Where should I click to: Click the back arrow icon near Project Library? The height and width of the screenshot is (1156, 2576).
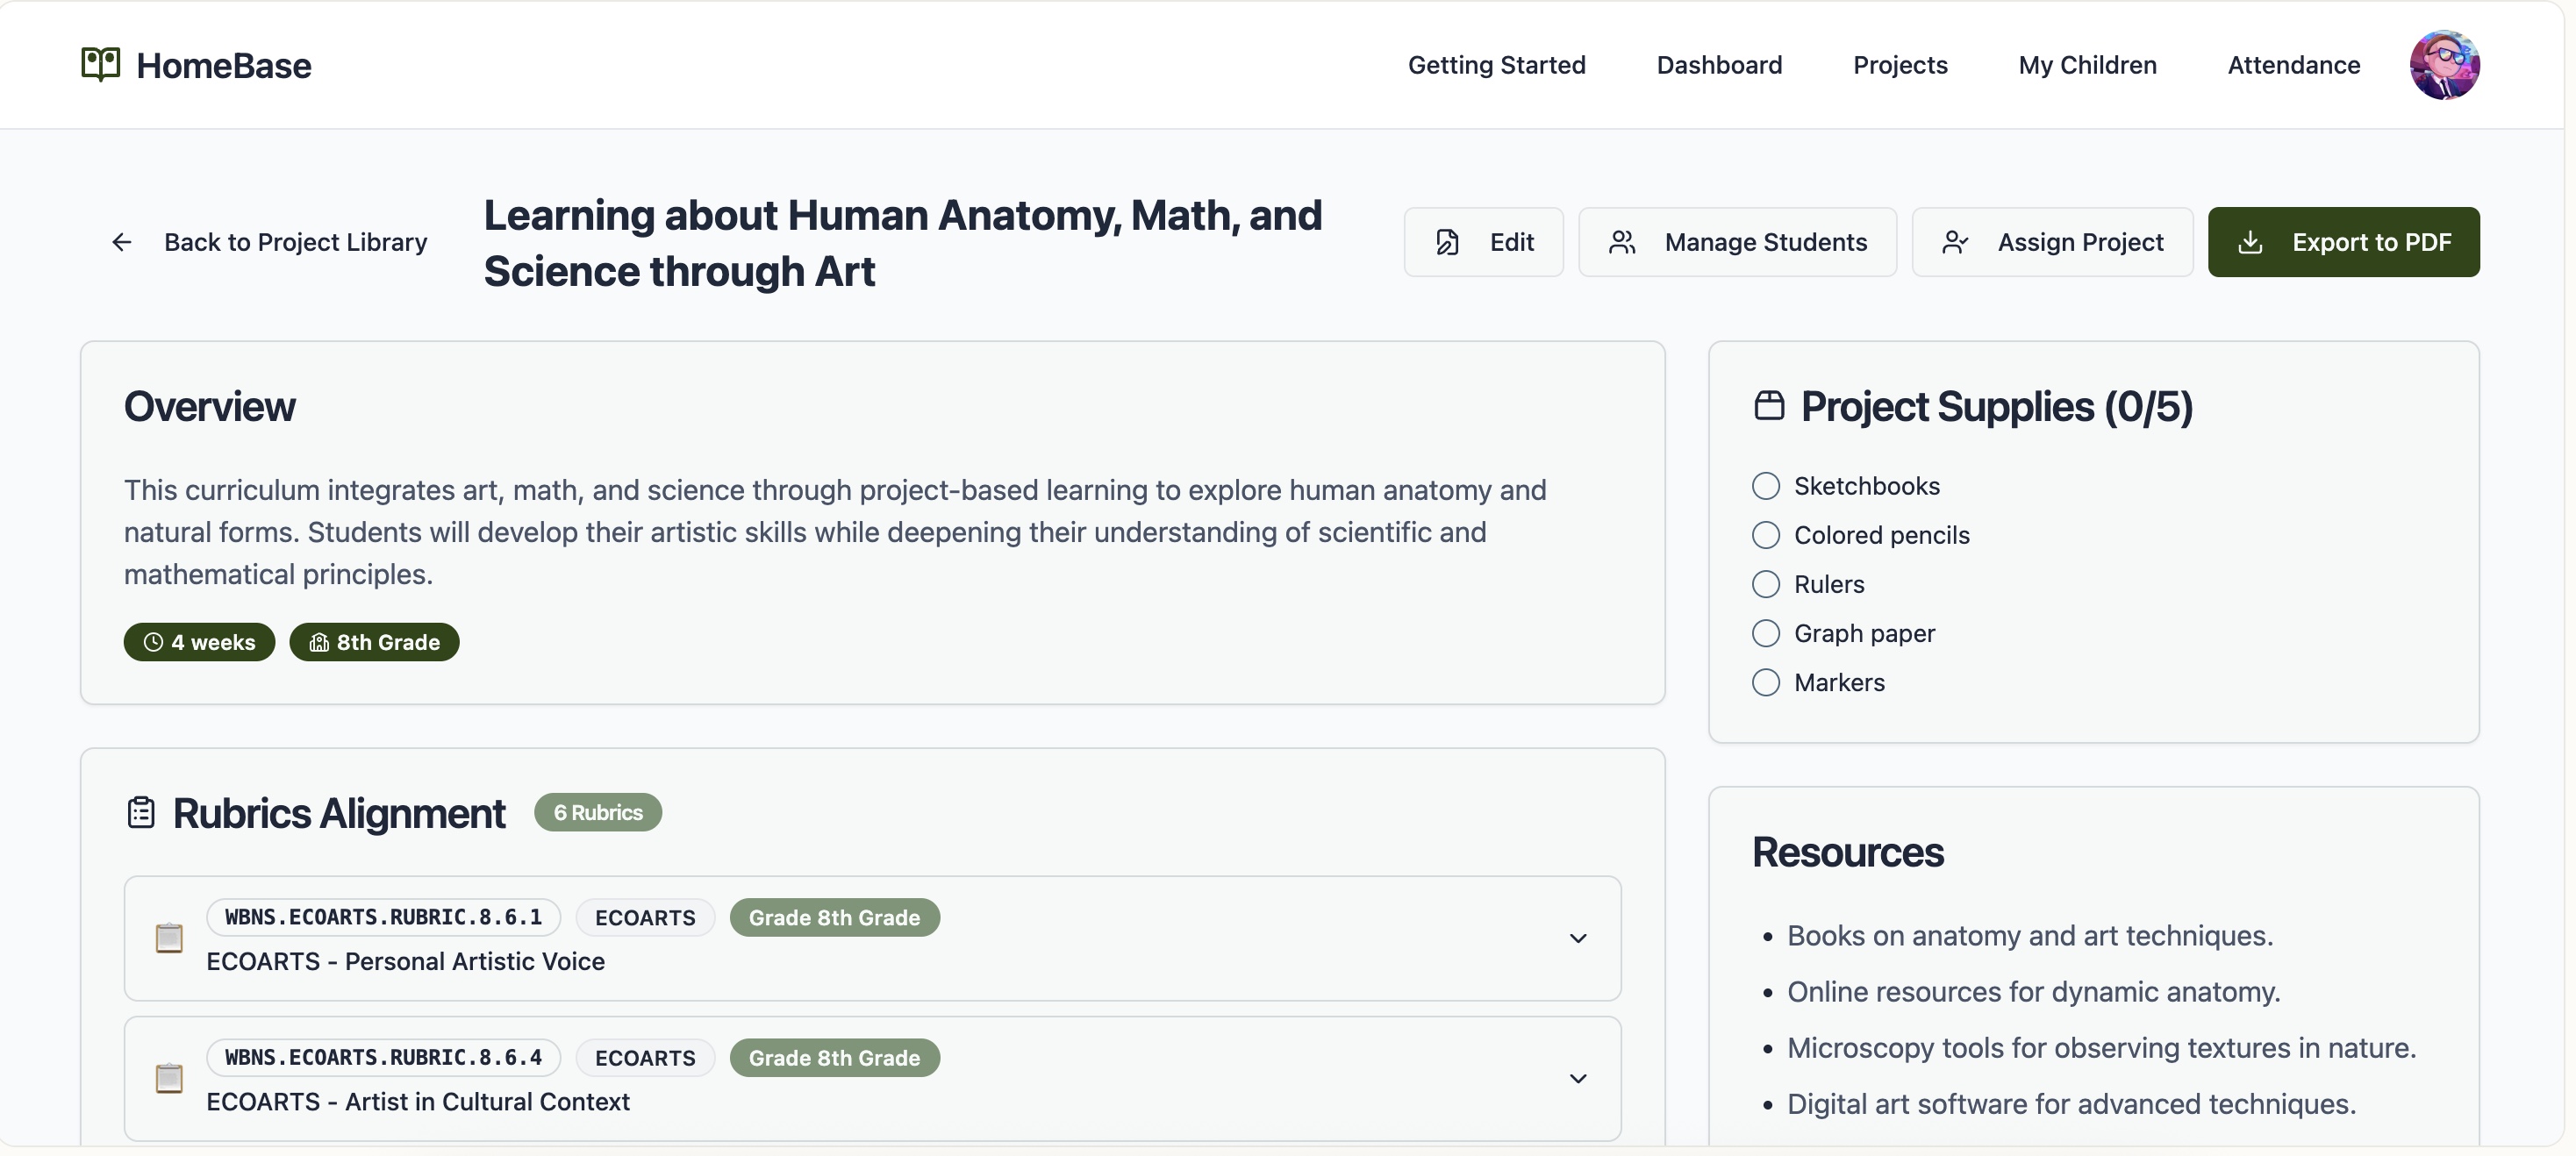(121, 241)
